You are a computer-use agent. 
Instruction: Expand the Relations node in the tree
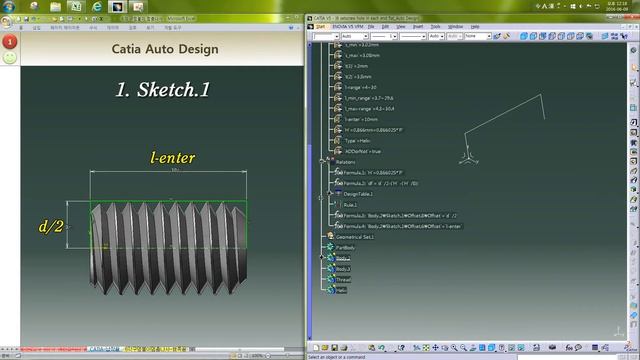point(322,162)
